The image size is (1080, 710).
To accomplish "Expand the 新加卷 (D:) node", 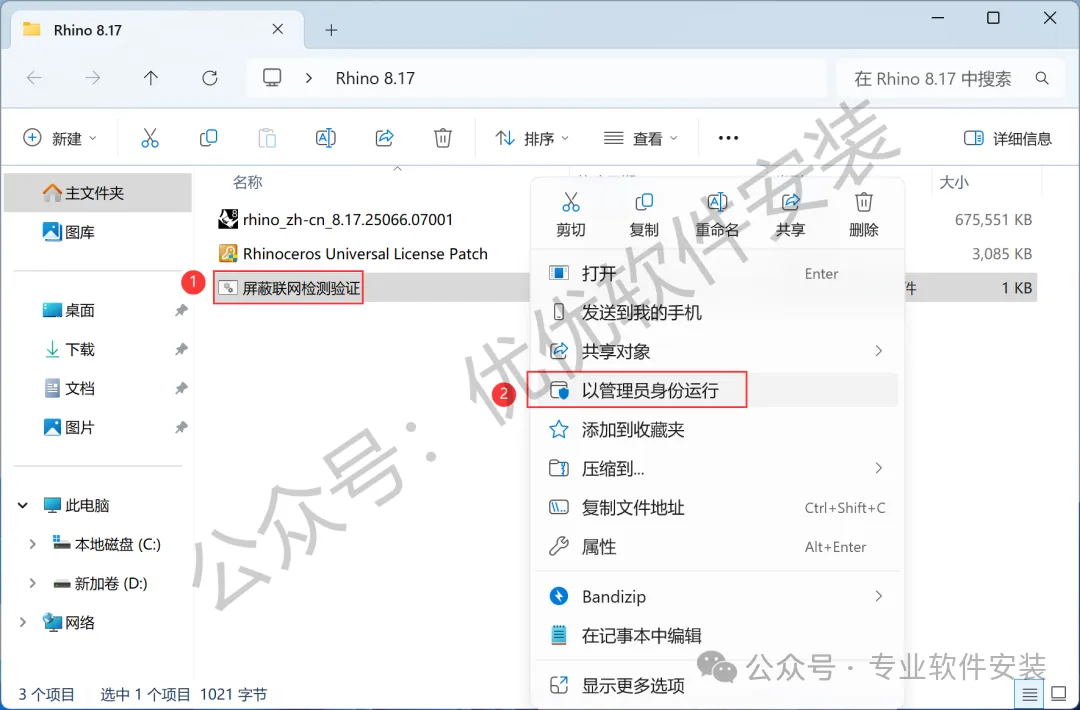I will tap(32, 584).
